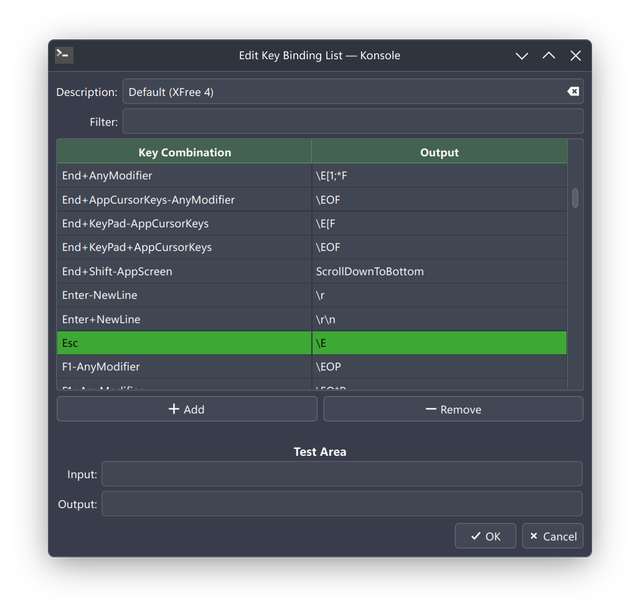Confirm changes with the OK button
The image size is (640, 614).
click(485, 536)
